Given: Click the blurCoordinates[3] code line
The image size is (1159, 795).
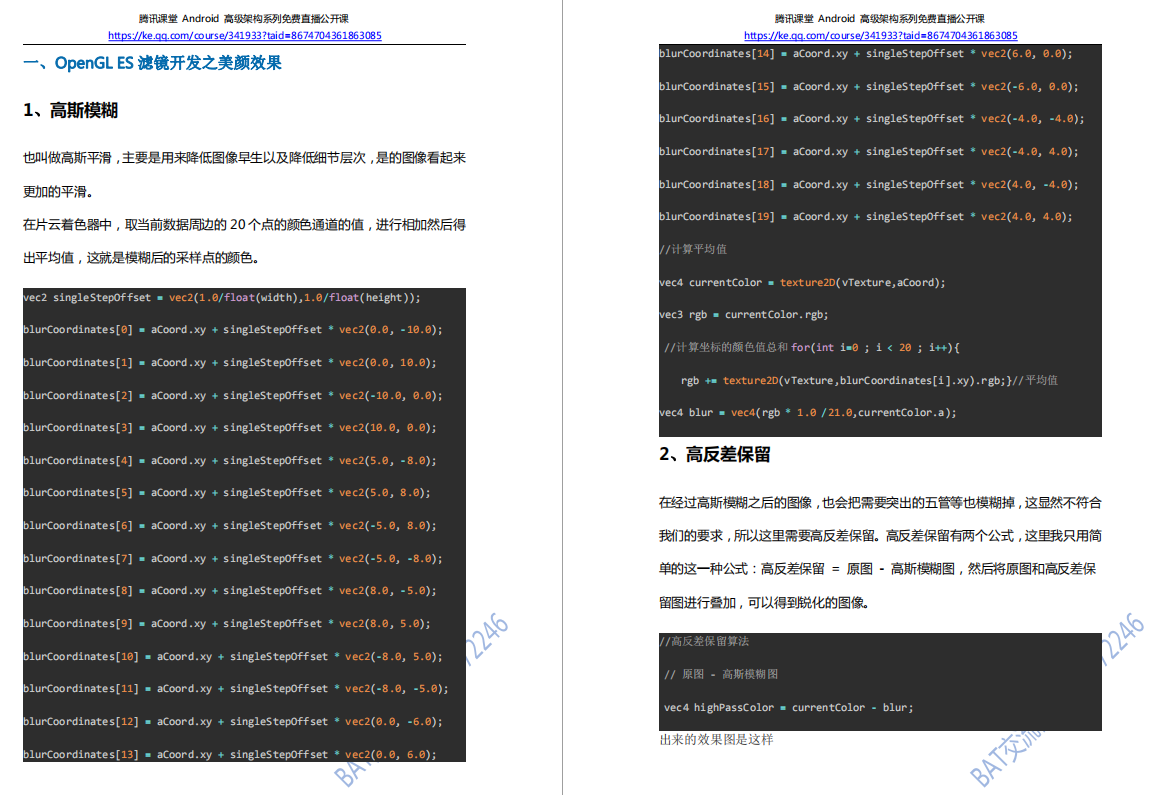Looking at the screenshot, I should [230, 428].
